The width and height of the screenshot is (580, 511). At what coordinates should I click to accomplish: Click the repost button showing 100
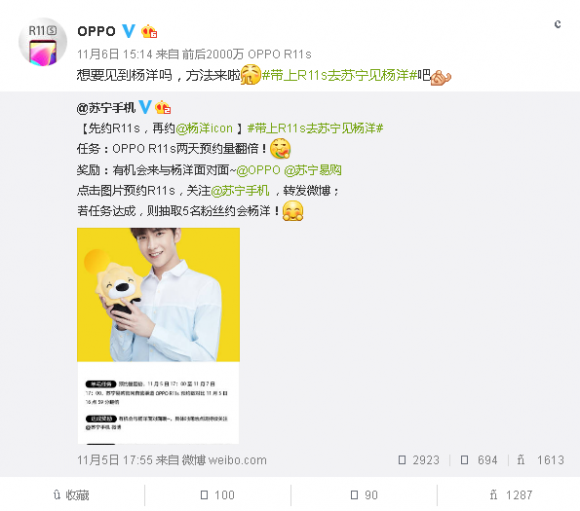point(218,495)
